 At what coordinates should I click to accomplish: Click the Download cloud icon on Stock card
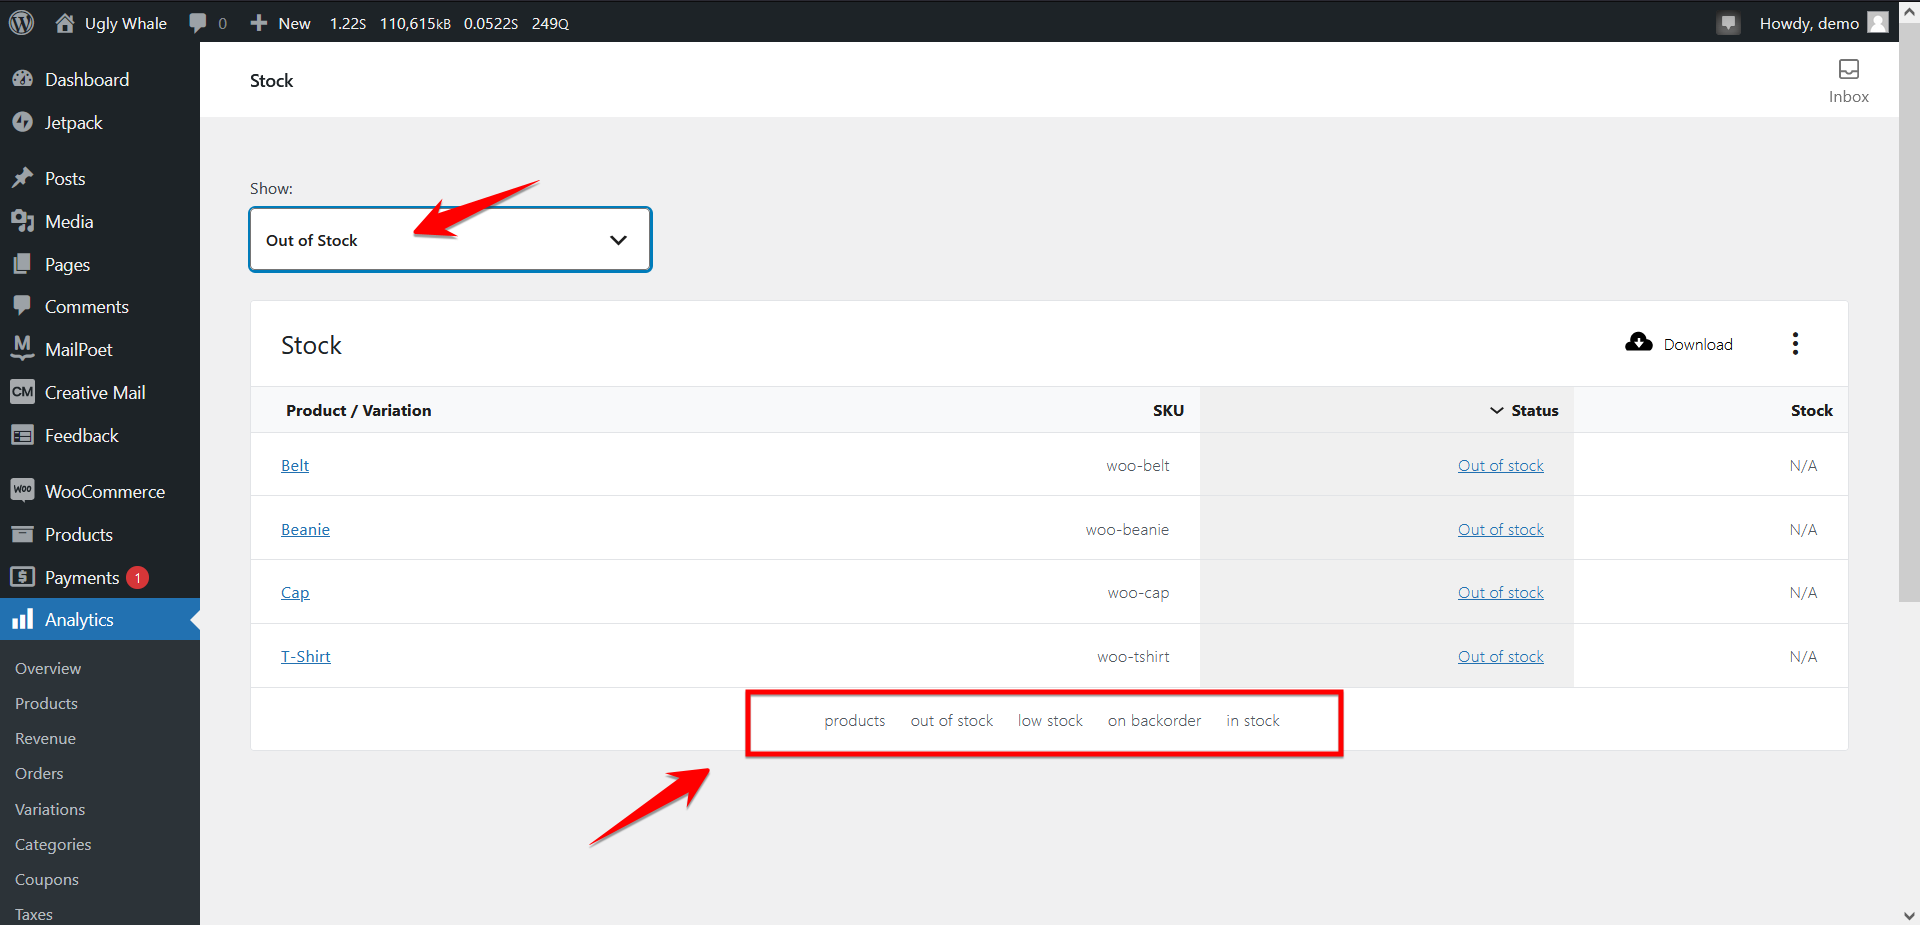1638,343
